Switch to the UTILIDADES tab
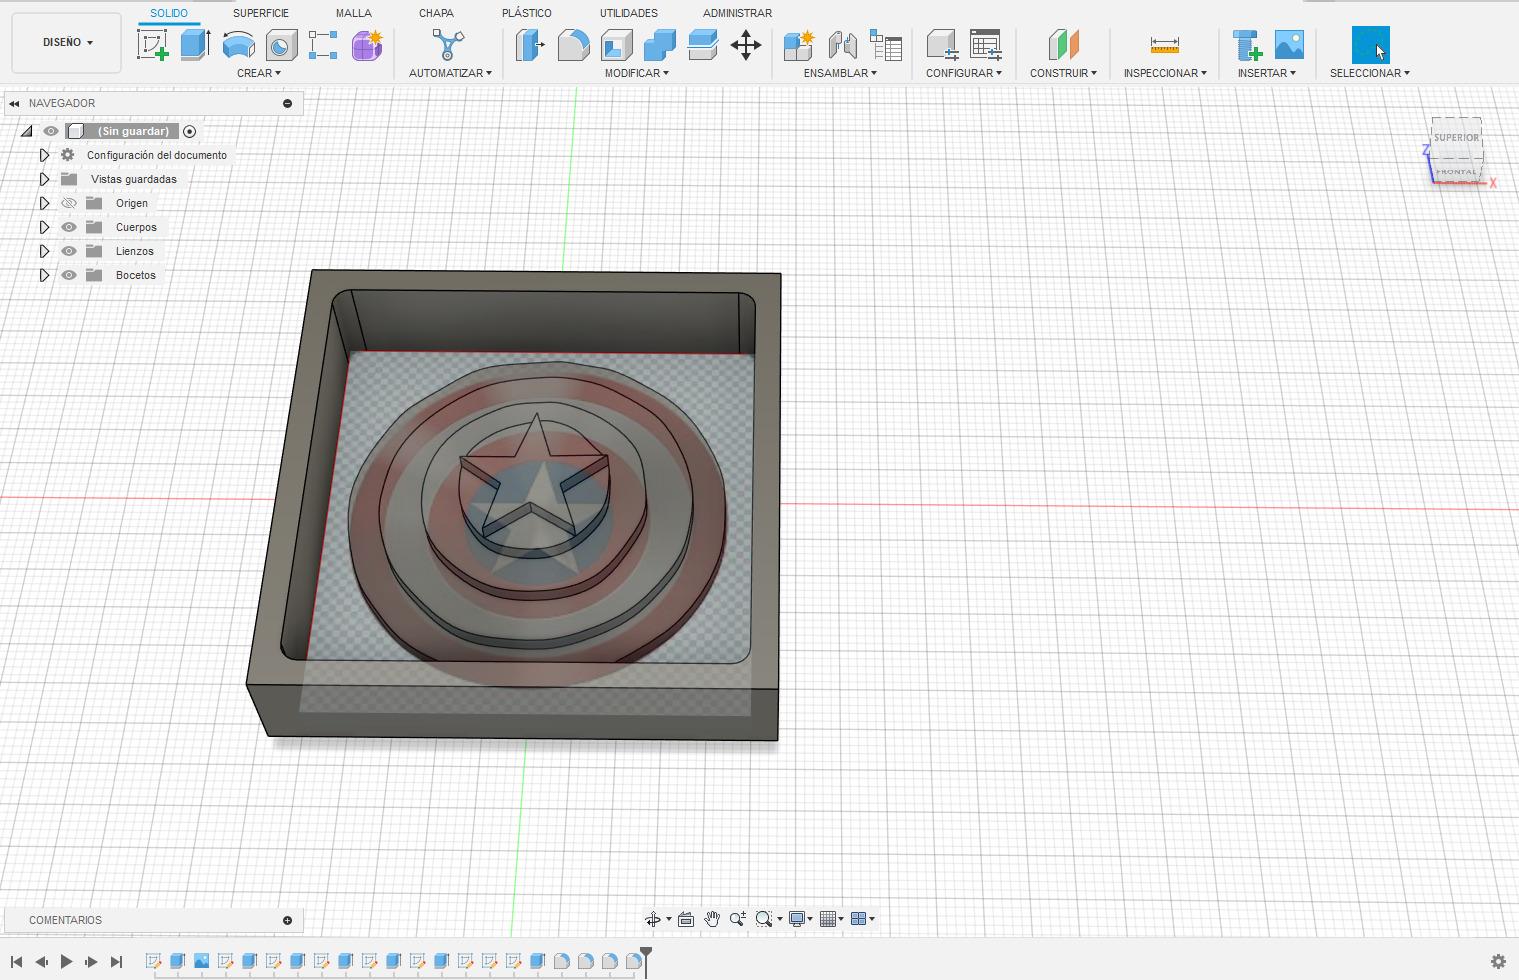 [629, 13]
